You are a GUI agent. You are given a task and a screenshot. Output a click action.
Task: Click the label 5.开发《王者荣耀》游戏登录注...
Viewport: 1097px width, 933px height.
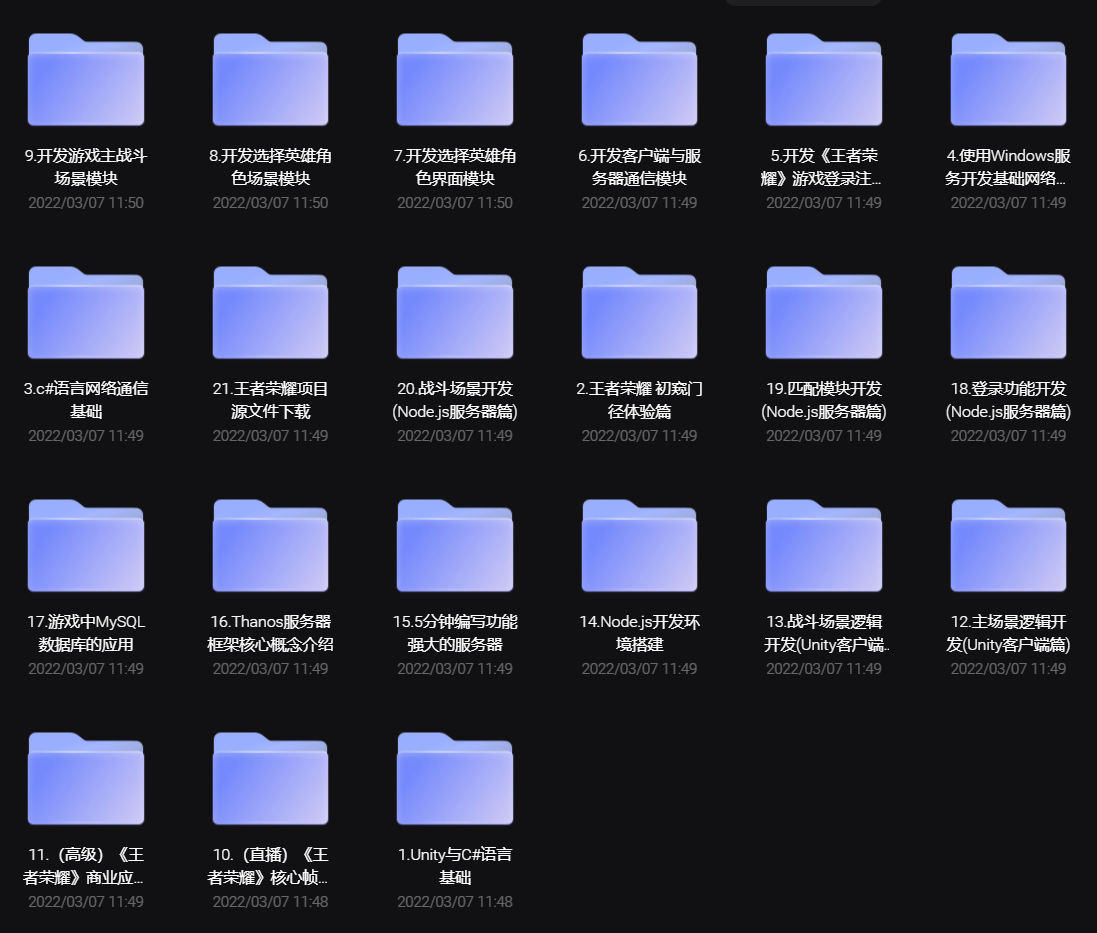click(821, 167)
